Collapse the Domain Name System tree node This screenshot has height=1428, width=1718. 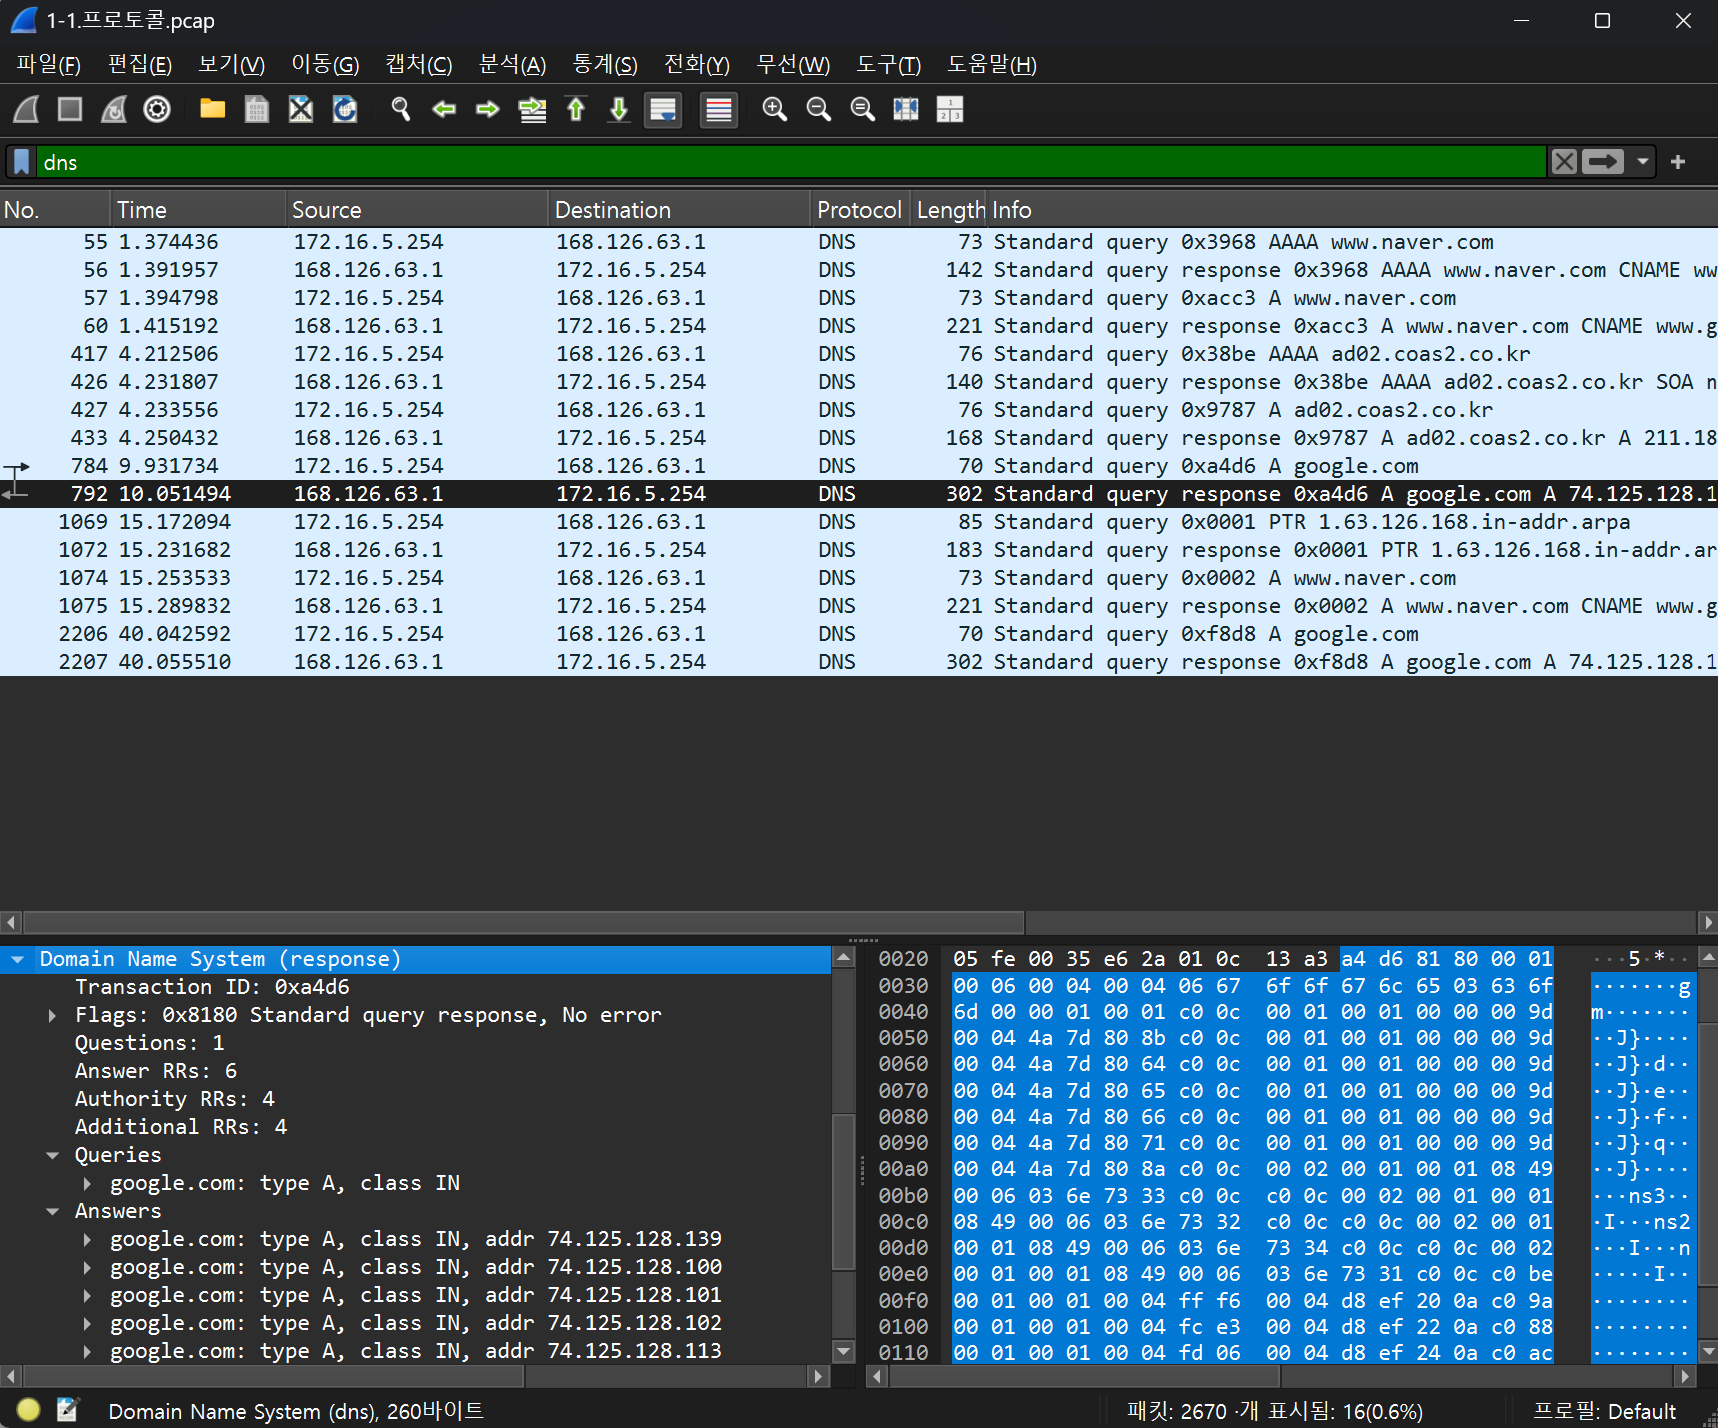(x=18, y=959)
